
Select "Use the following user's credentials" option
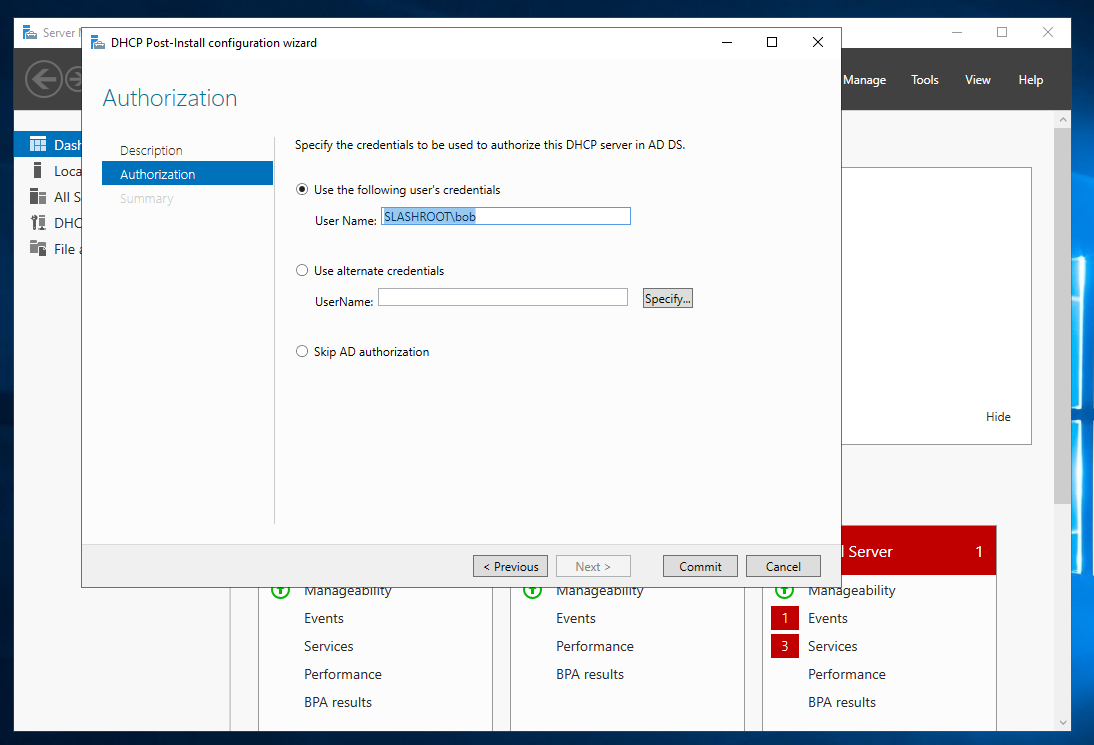(x=302, y=190)
